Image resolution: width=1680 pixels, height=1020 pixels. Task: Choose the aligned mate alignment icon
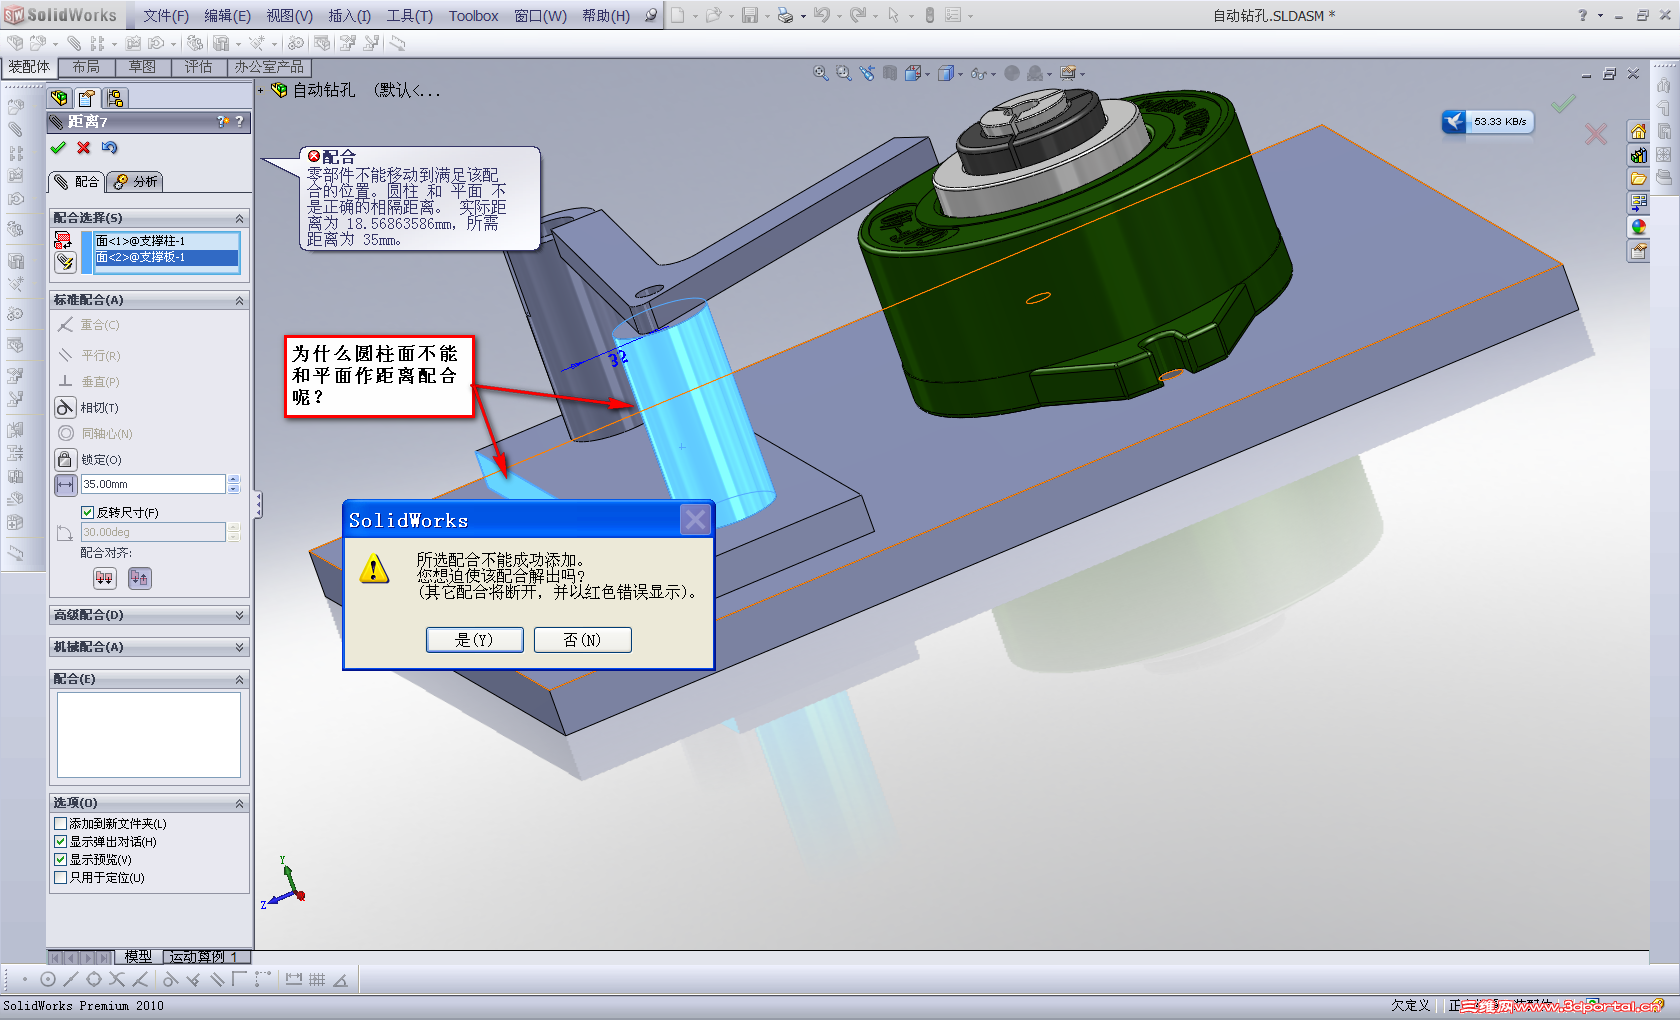105,578
